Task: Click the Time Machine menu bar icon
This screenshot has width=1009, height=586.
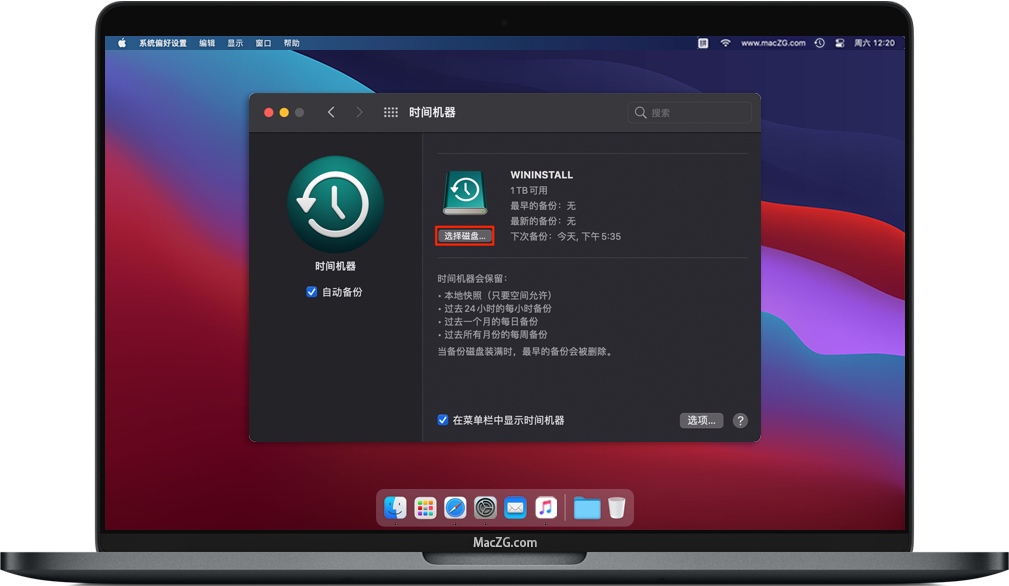Action: tap(820, 44)
